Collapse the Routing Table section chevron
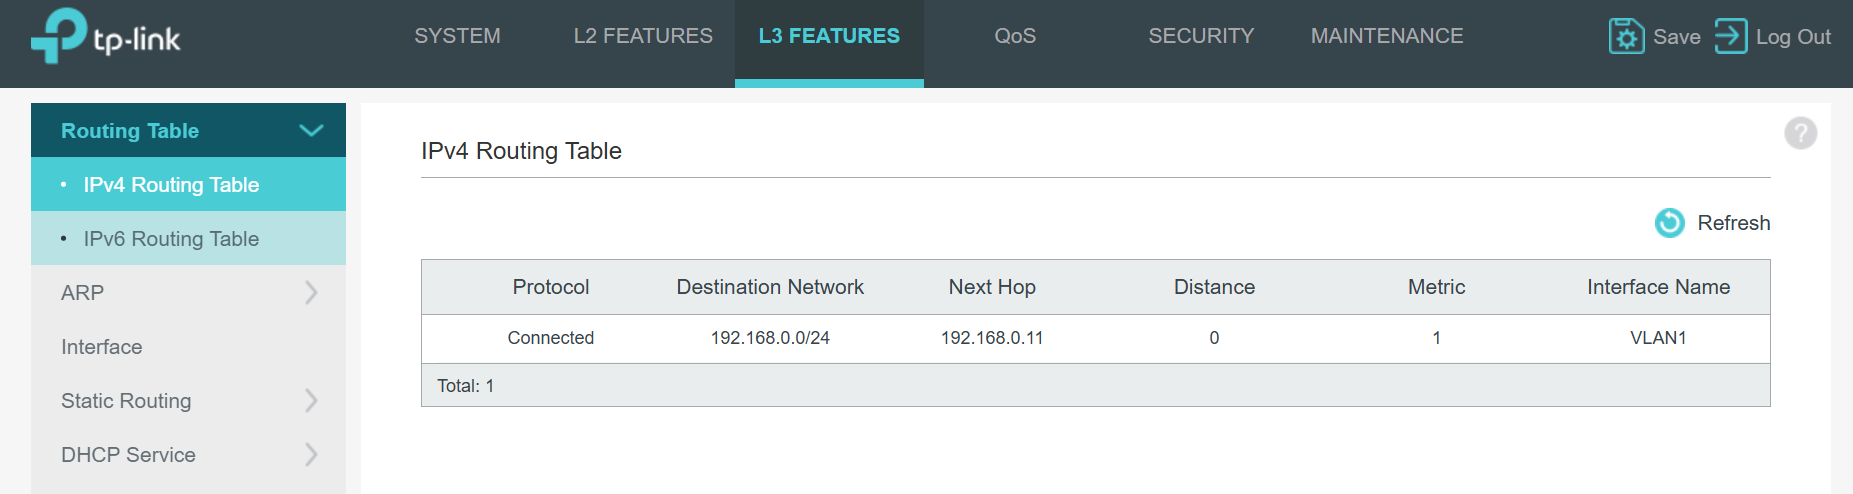 tap(311, 131)
